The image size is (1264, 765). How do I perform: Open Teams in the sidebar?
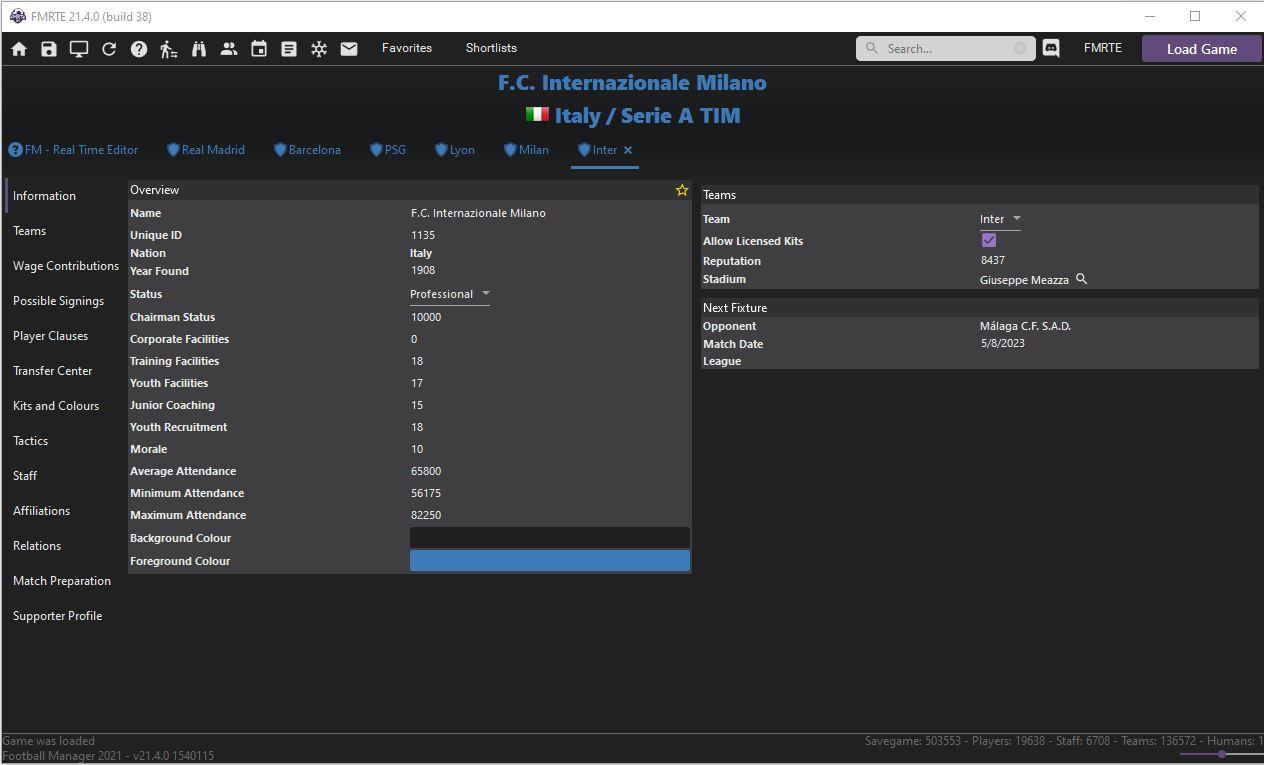(x=30, y=231)
